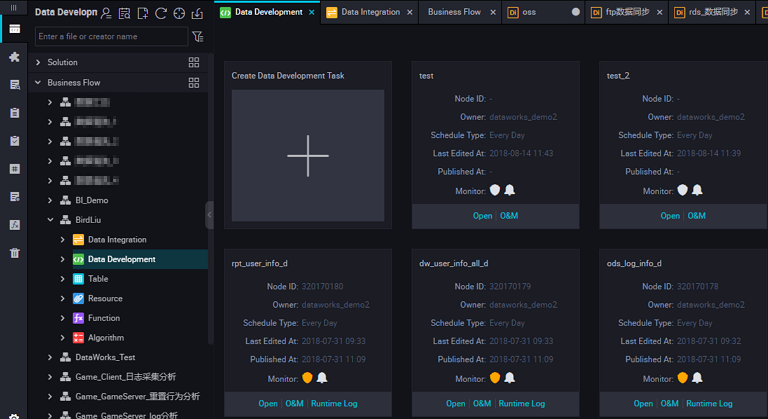This screenshot has height=419, width=768.
Task: Toggle the orange shield on the rpt_user_info_d card
Action: pos(307,378)
